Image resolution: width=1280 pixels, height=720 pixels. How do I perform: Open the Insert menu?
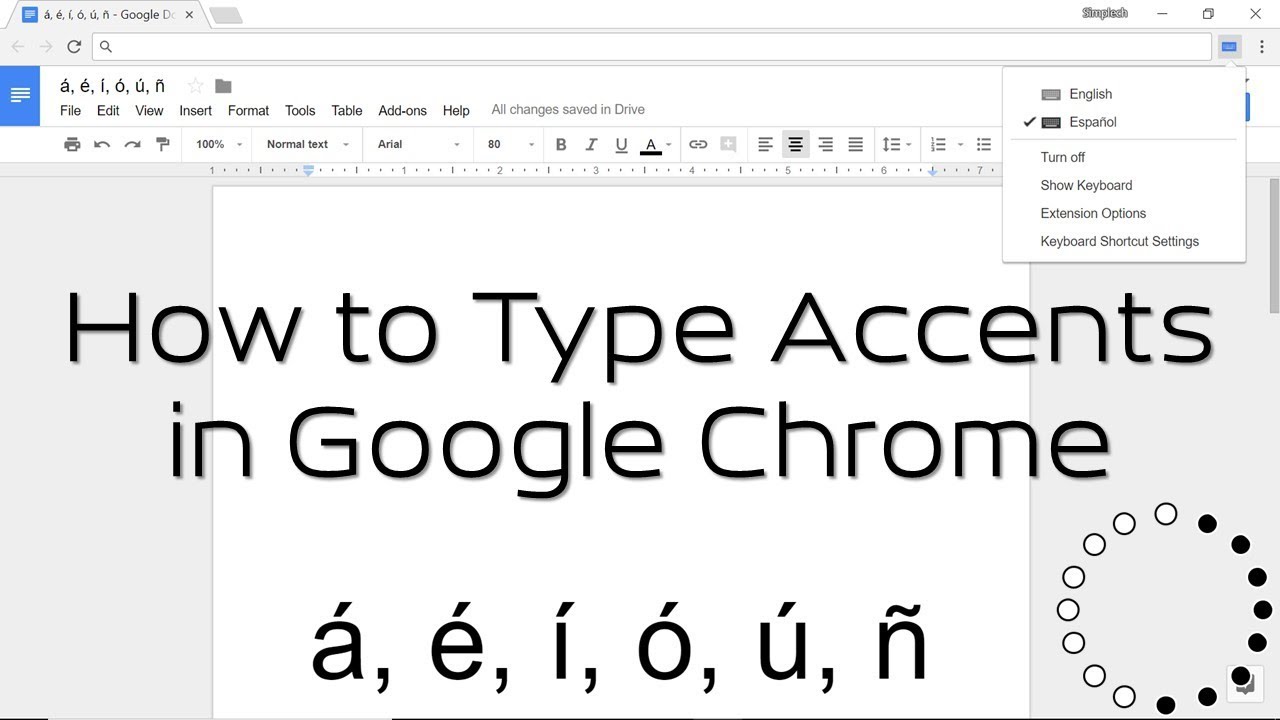click(196, 110)
